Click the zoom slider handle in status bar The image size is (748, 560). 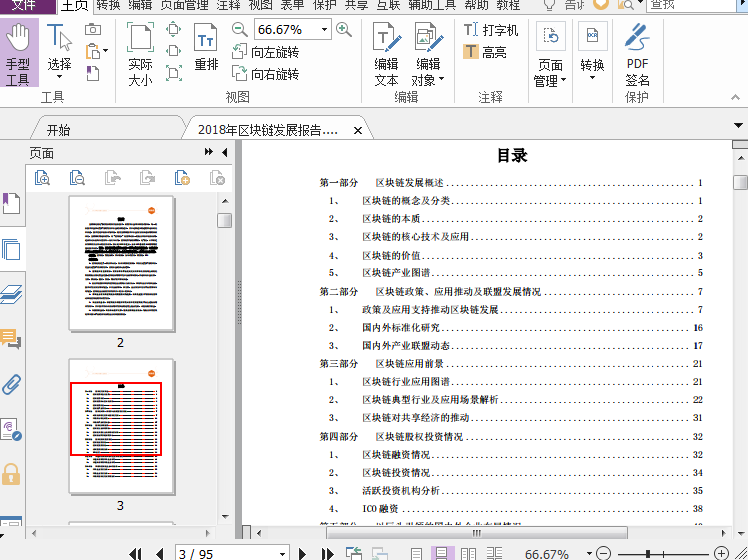[x=648, y=553]
